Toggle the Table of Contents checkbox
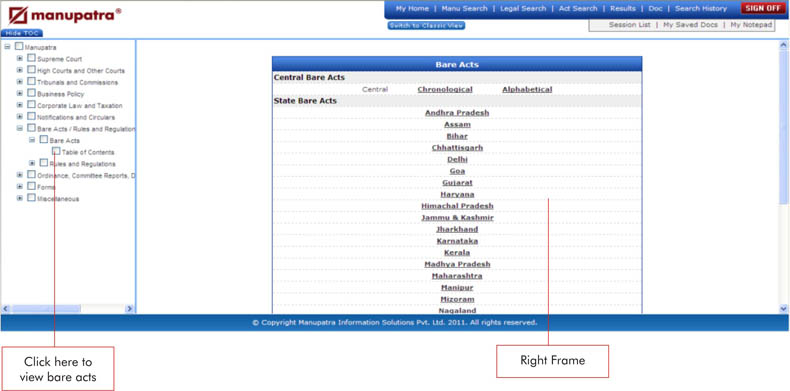Viewport: 790px width, 391px height. tap(56, 151)
